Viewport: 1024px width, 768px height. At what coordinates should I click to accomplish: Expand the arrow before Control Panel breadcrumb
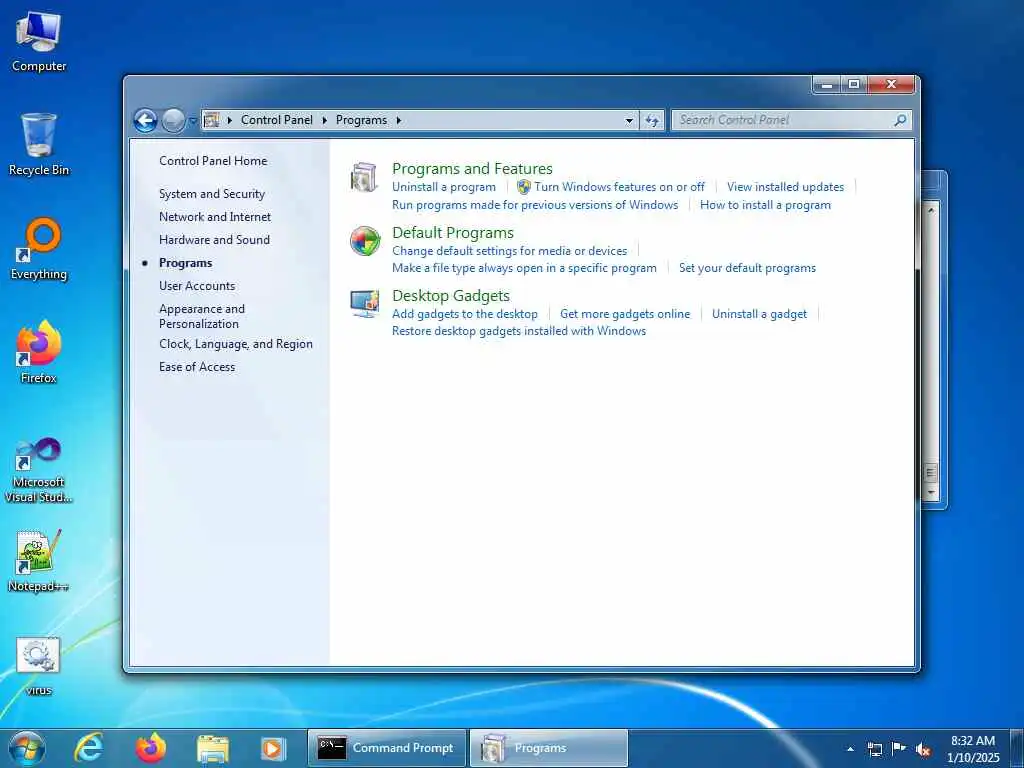[230, 120]
